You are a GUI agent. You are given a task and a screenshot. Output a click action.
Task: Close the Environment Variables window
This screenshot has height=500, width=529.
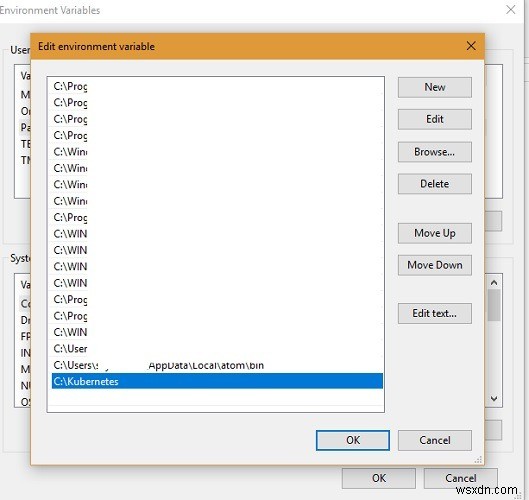(510, 9)
